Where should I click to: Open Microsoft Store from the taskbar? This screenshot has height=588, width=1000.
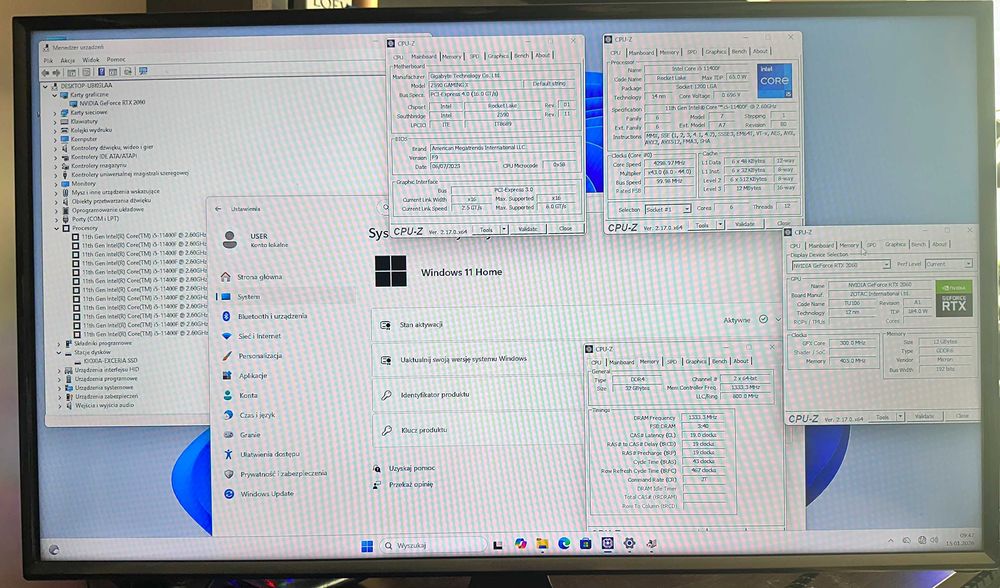click(585, 543)
